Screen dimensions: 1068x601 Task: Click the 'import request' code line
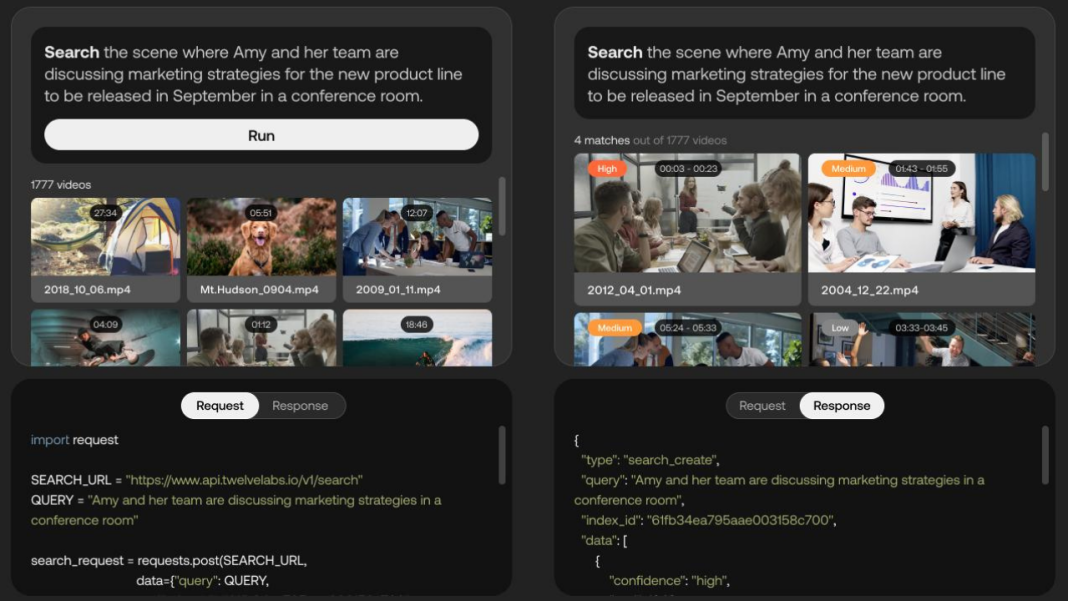click(x=74, y=440)
